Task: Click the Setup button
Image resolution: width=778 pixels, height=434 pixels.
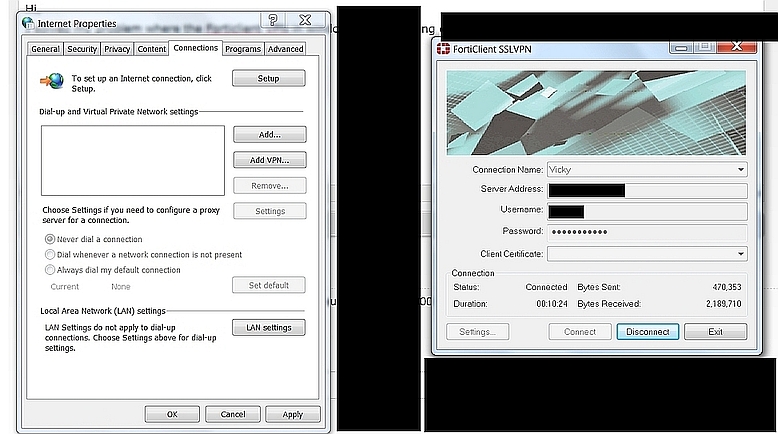Action: [x=268, y=78]
